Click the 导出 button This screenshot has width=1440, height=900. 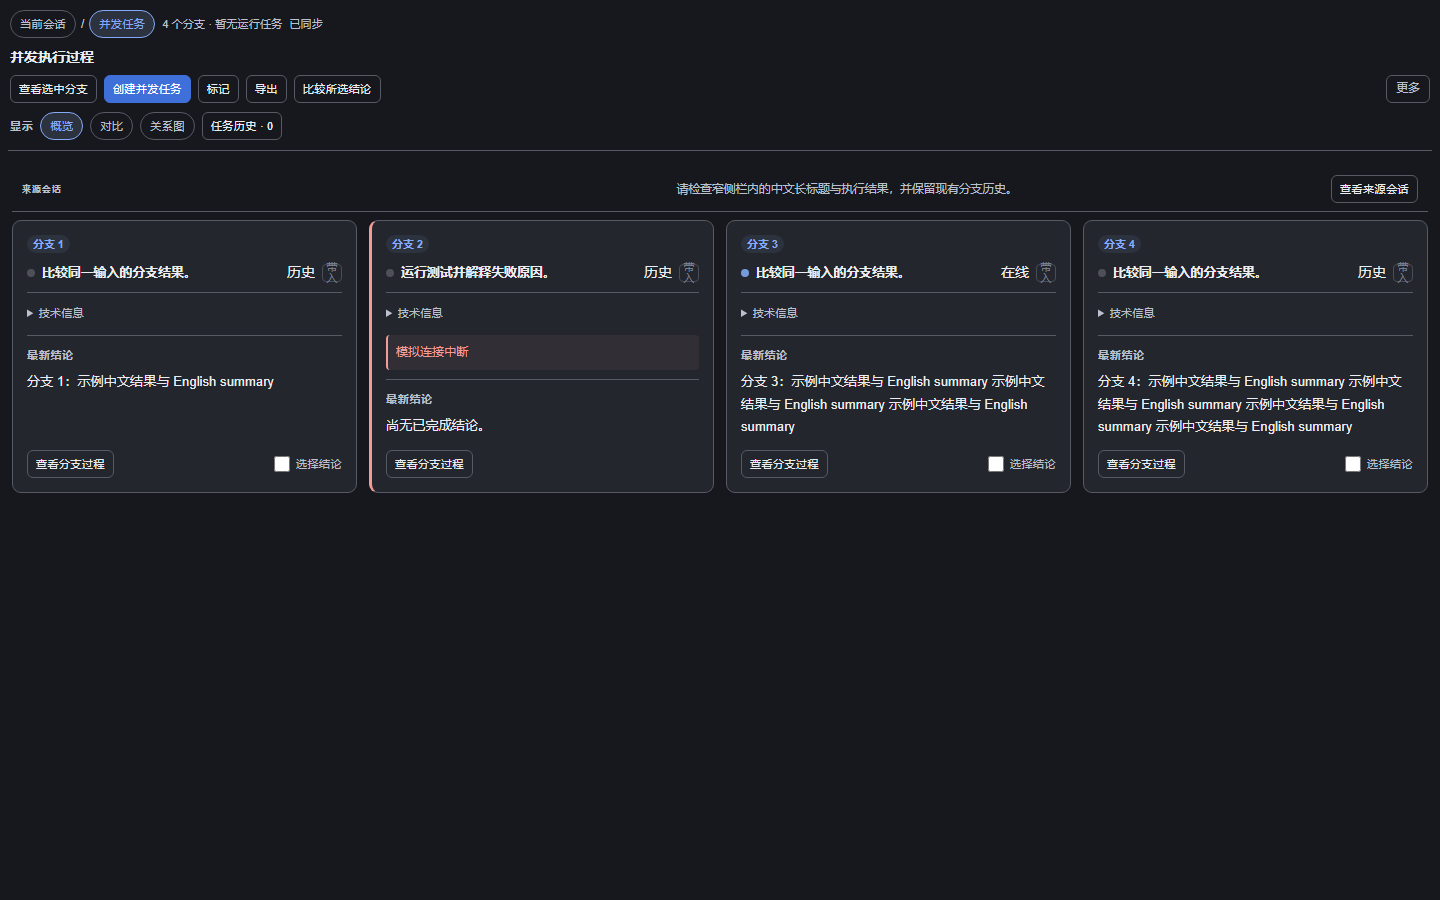click(x=266, y=89)
